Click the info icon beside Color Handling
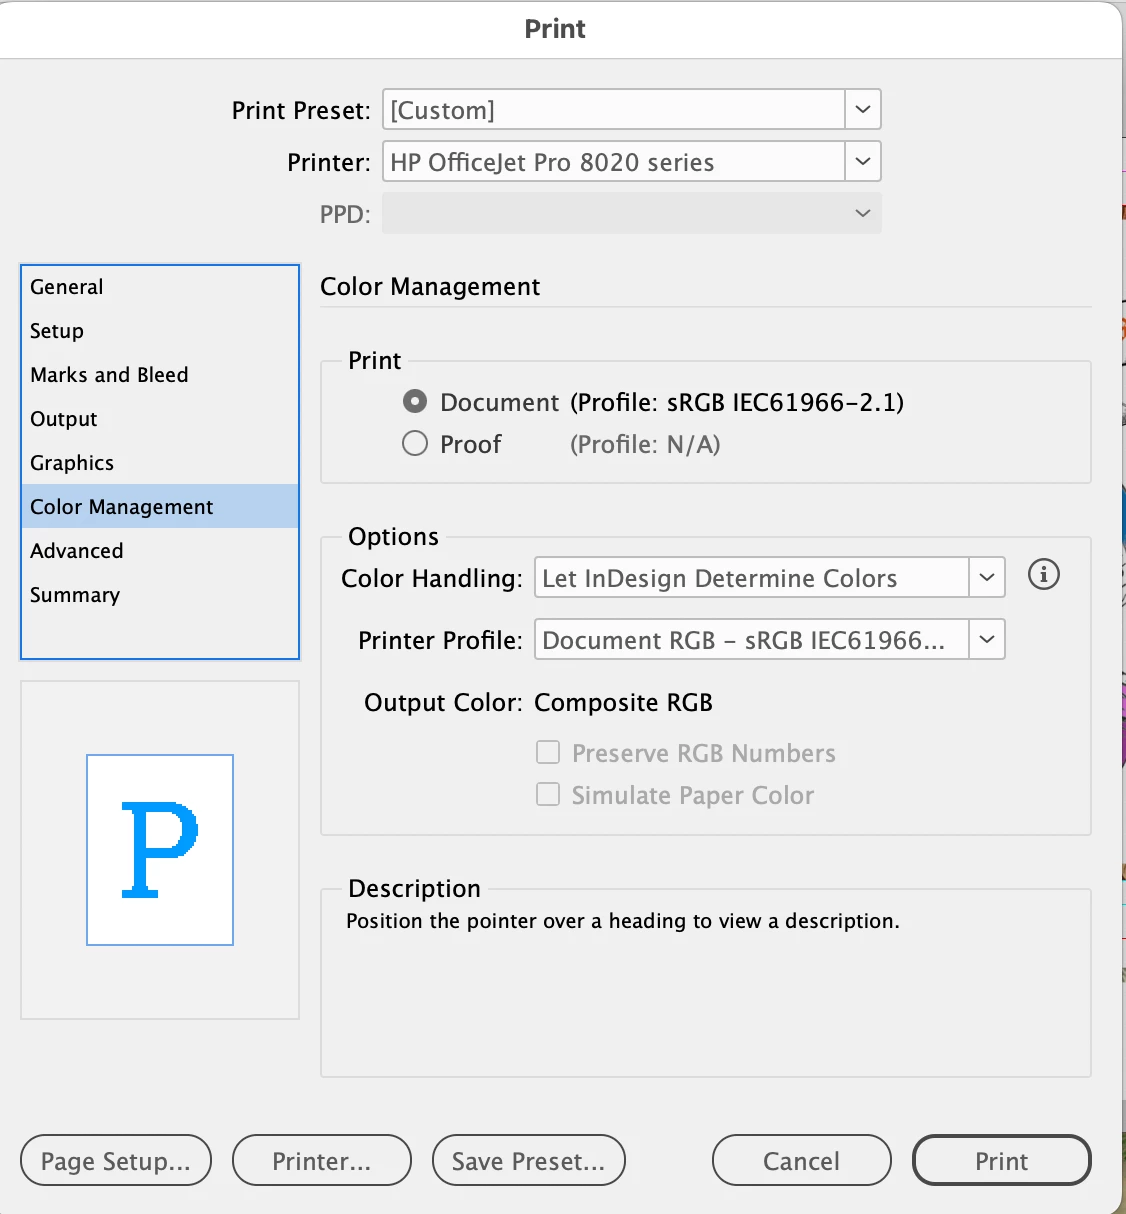Image resolution: width=1126 pixels, height=1214 pixels. (1043, 575)
